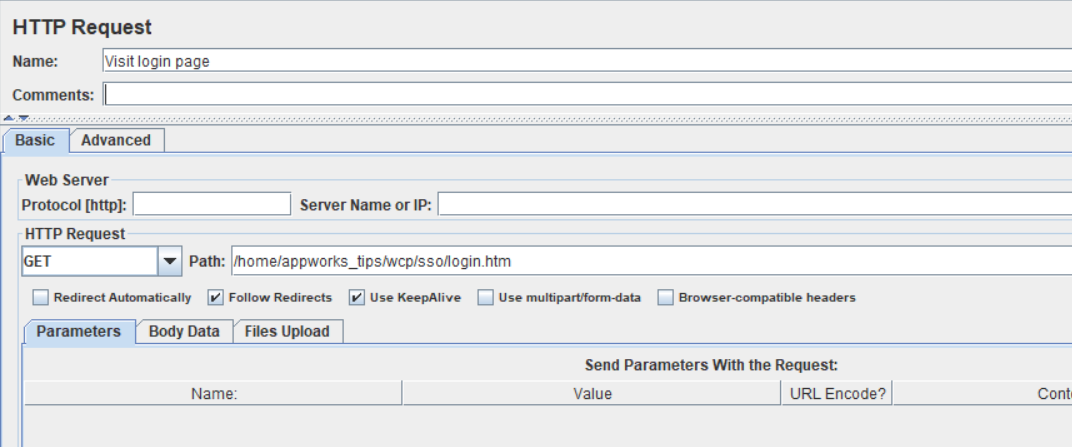Focus the Comments text field
Image resolution: width=1072 pixels, height=447 pixels.
586,94
